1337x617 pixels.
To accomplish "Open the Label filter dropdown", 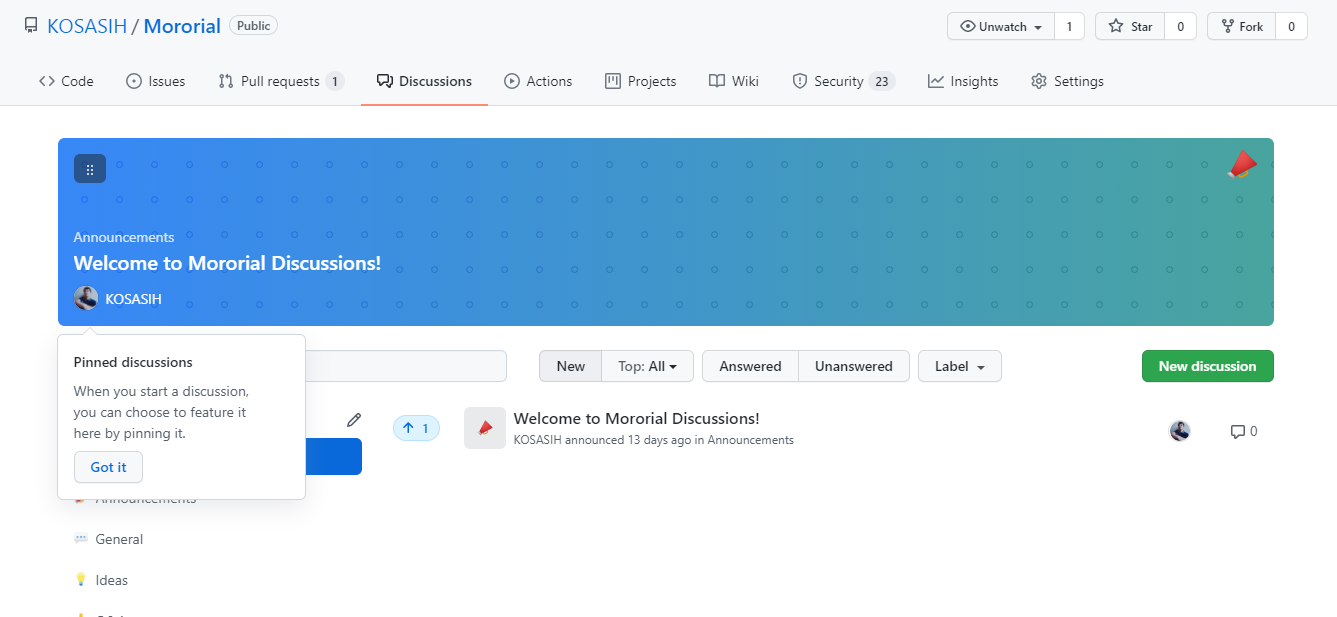I will pyautogui.click(x=959, y=366).
